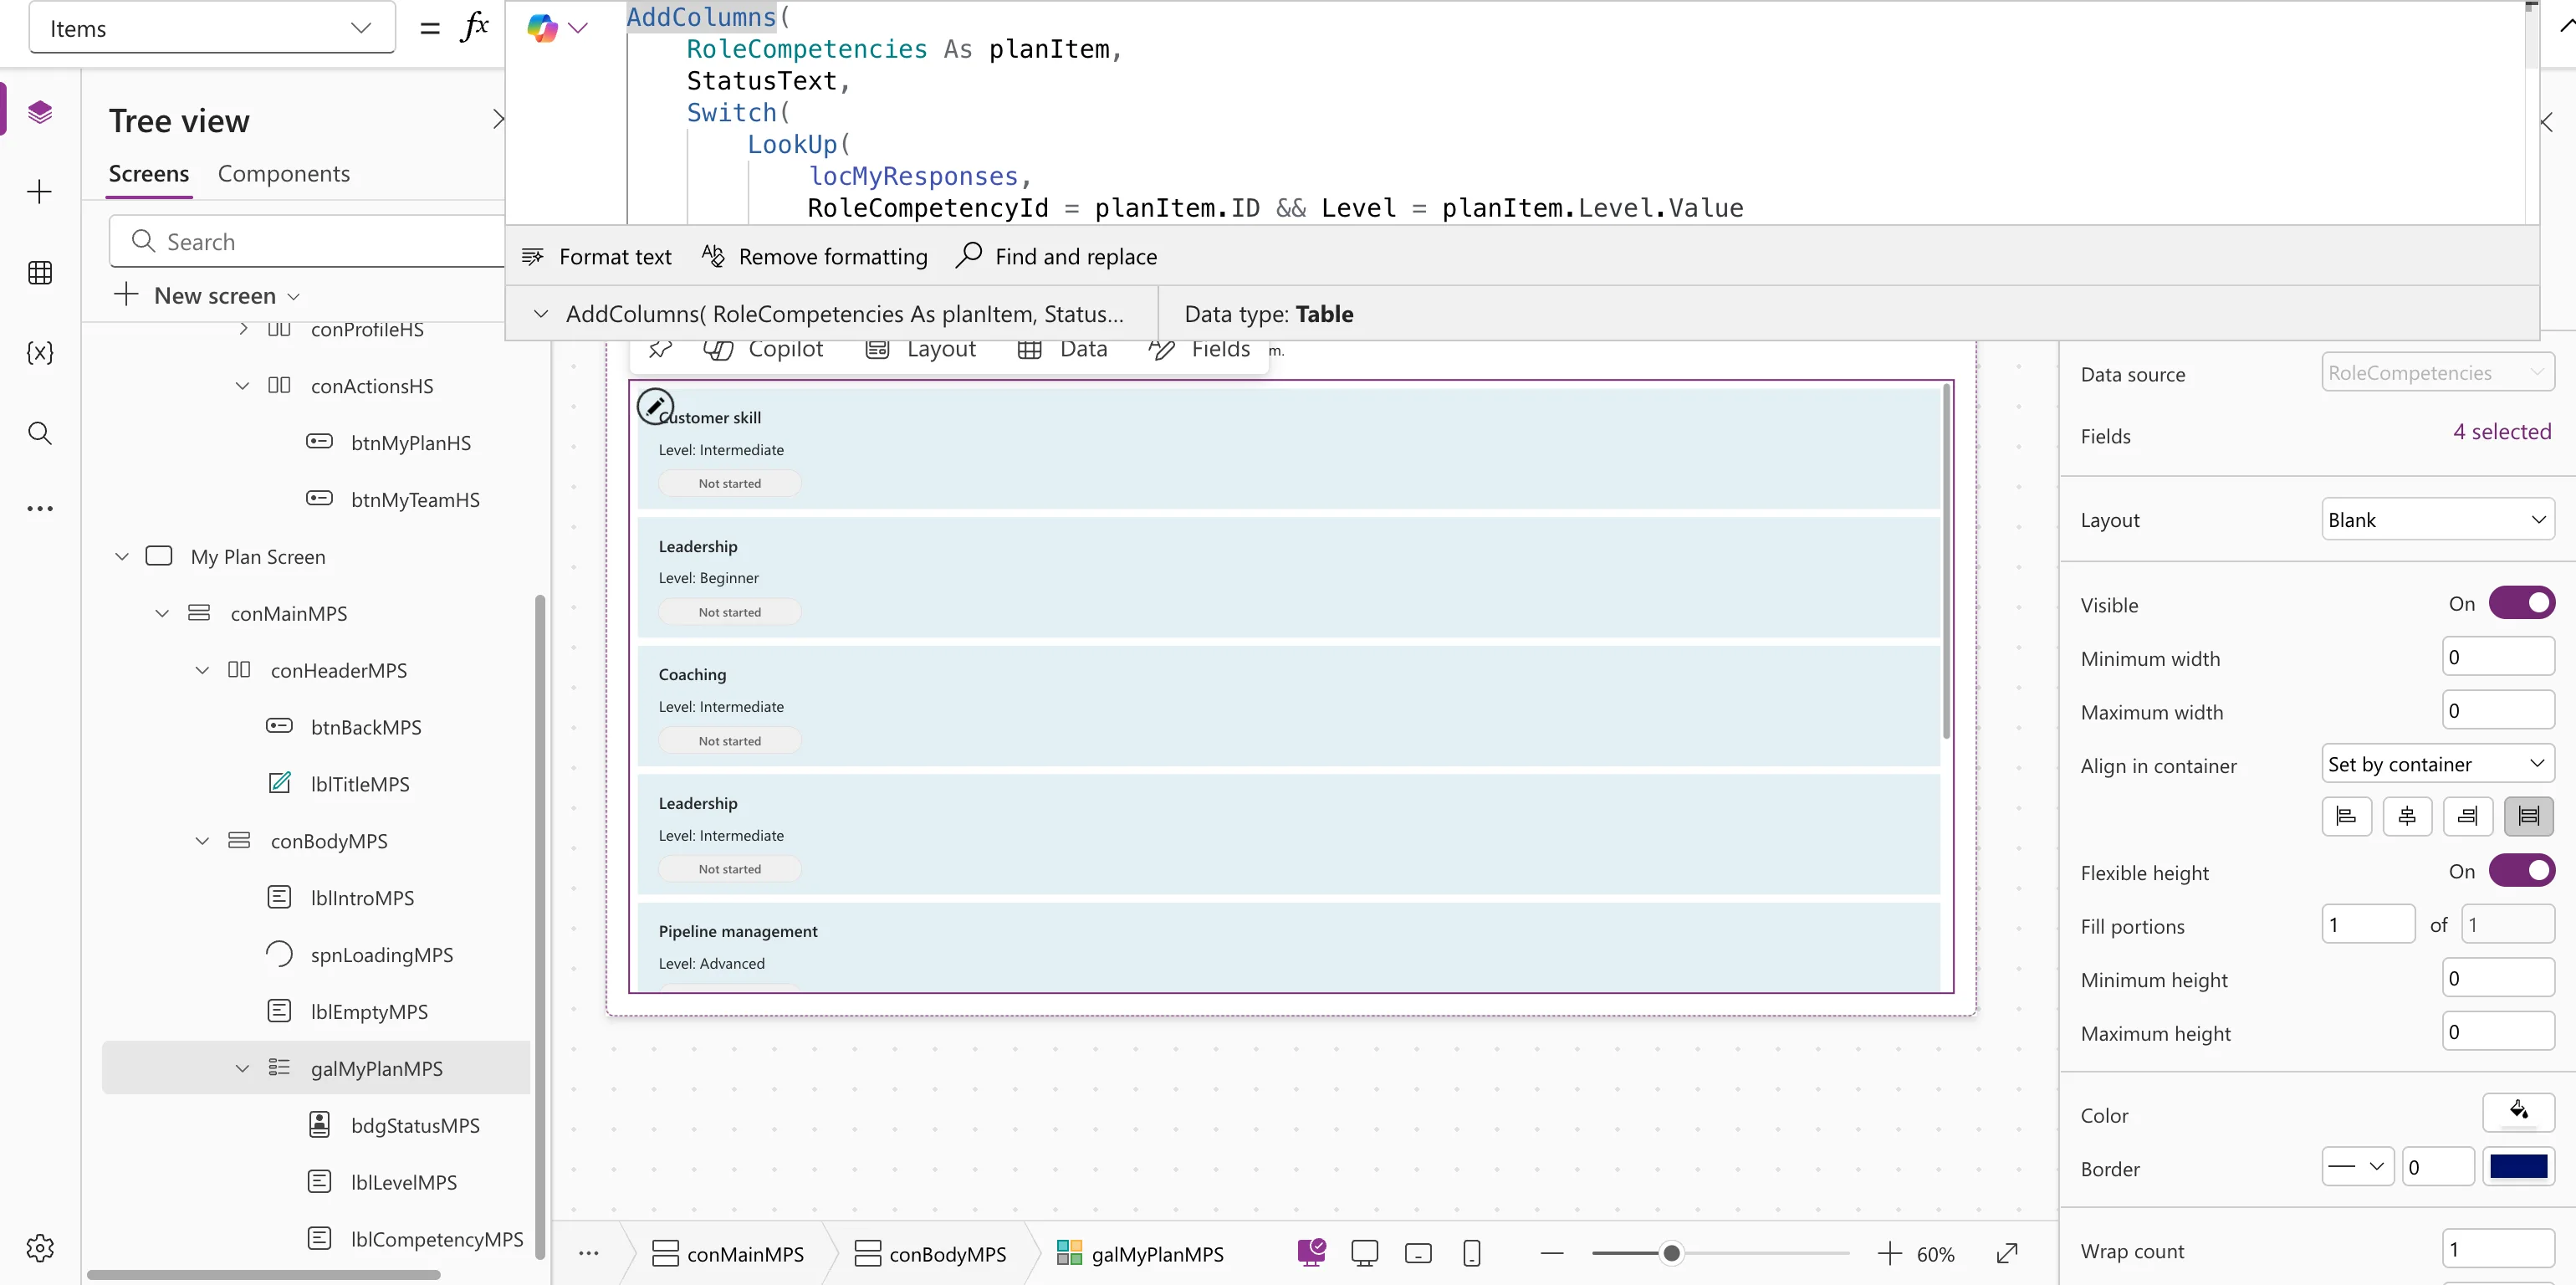Viewport: 2576px width, 1285px height.
Task: Collapse the conBodyMPS tree node
Action: (202, 841)
